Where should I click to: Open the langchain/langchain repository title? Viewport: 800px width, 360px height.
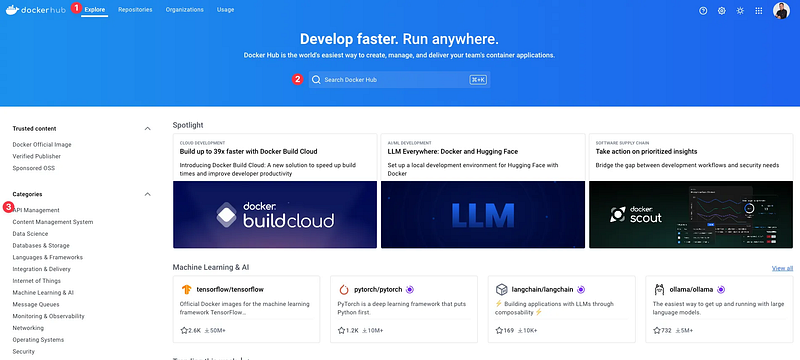(x=542, y=290)
